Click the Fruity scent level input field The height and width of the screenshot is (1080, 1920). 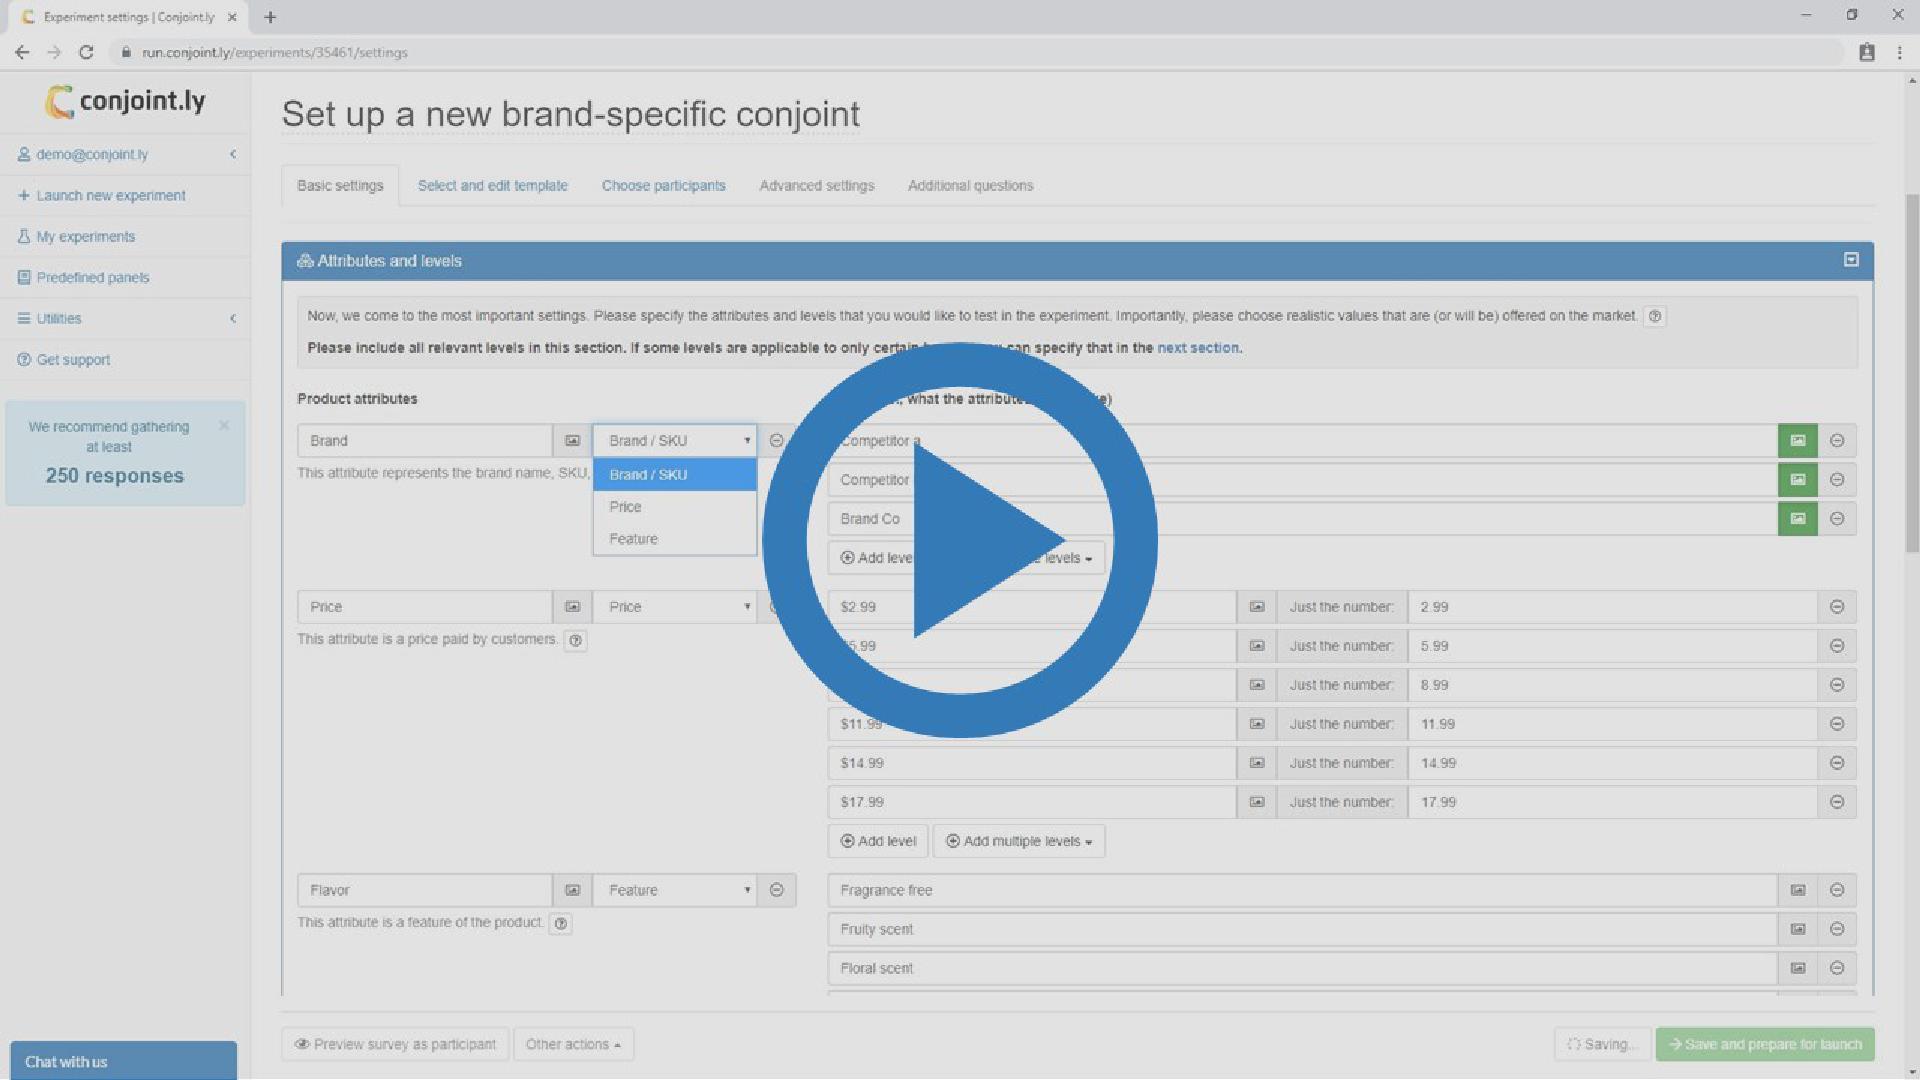coord(1300,929)
